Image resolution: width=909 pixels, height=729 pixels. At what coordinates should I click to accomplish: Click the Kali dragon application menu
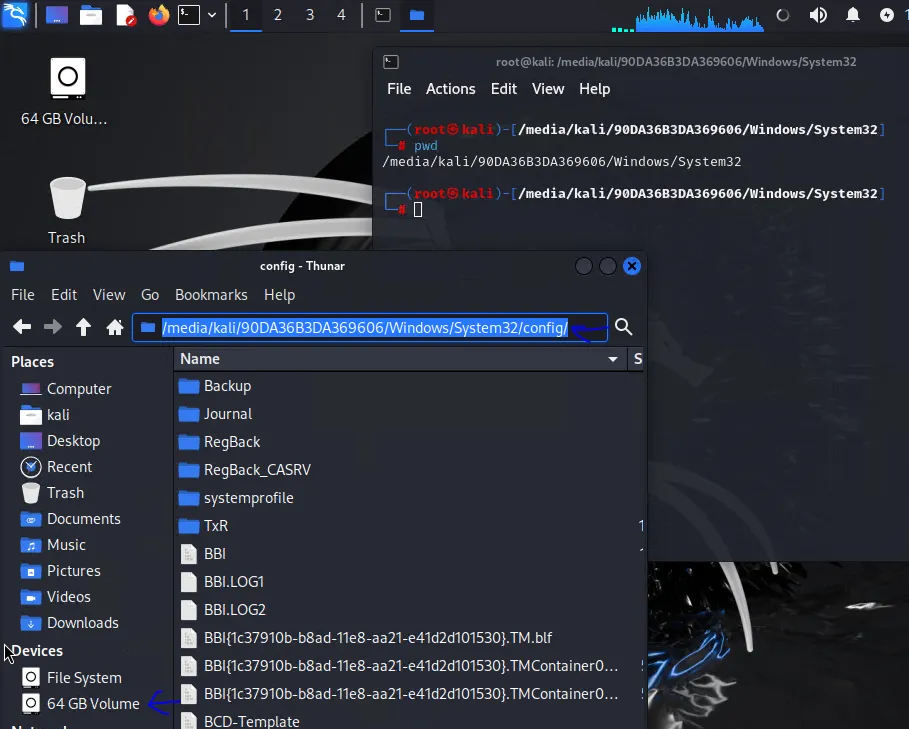pyautogui.click(x=14, y=15)
